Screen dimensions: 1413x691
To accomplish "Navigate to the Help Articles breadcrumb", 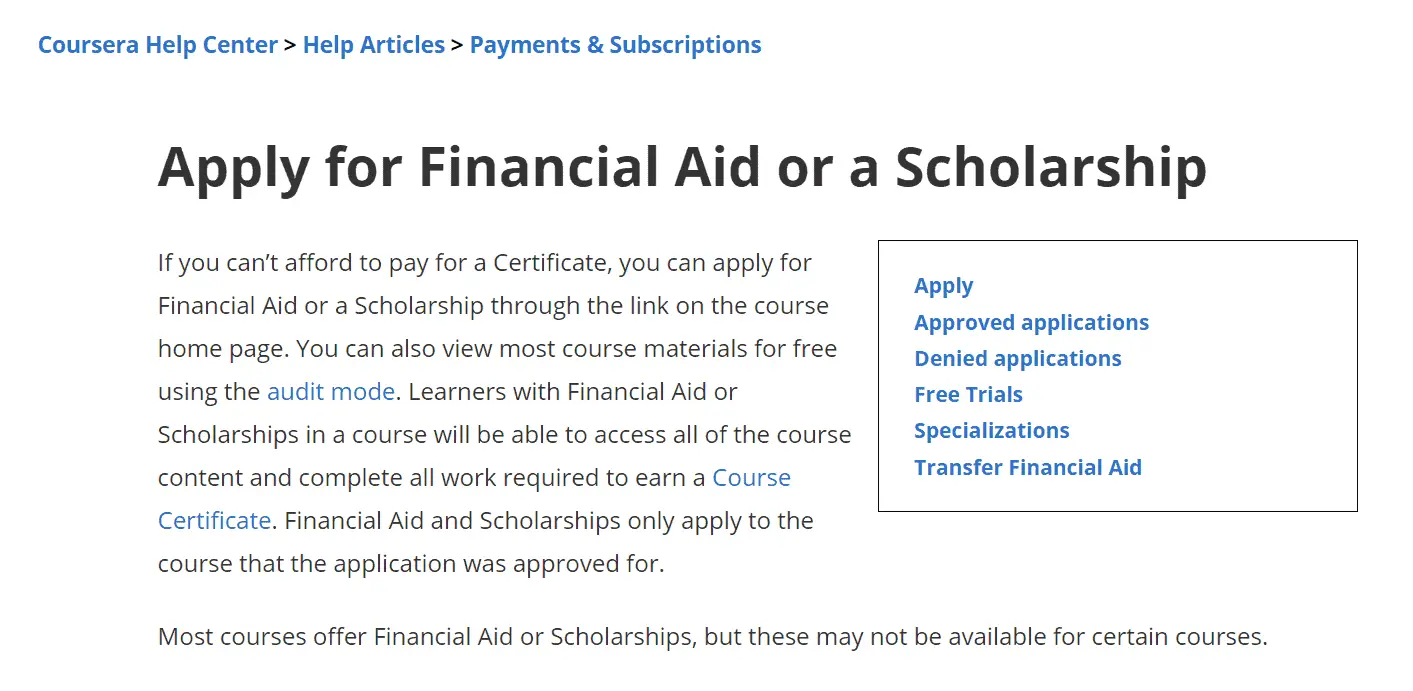I will [373, 44].
